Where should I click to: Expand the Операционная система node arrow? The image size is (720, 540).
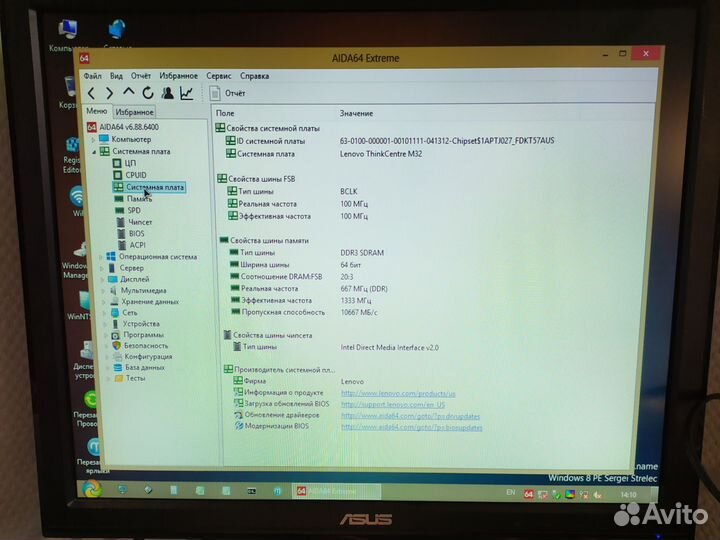coord(101,257)
